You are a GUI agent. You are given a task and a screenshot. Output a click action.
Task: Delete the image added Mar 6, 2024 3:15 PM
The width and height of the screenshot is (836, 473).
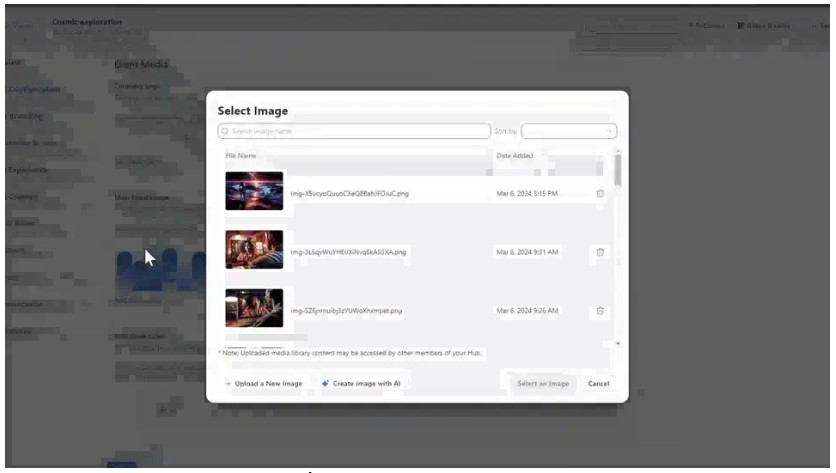tap(600, 194)
